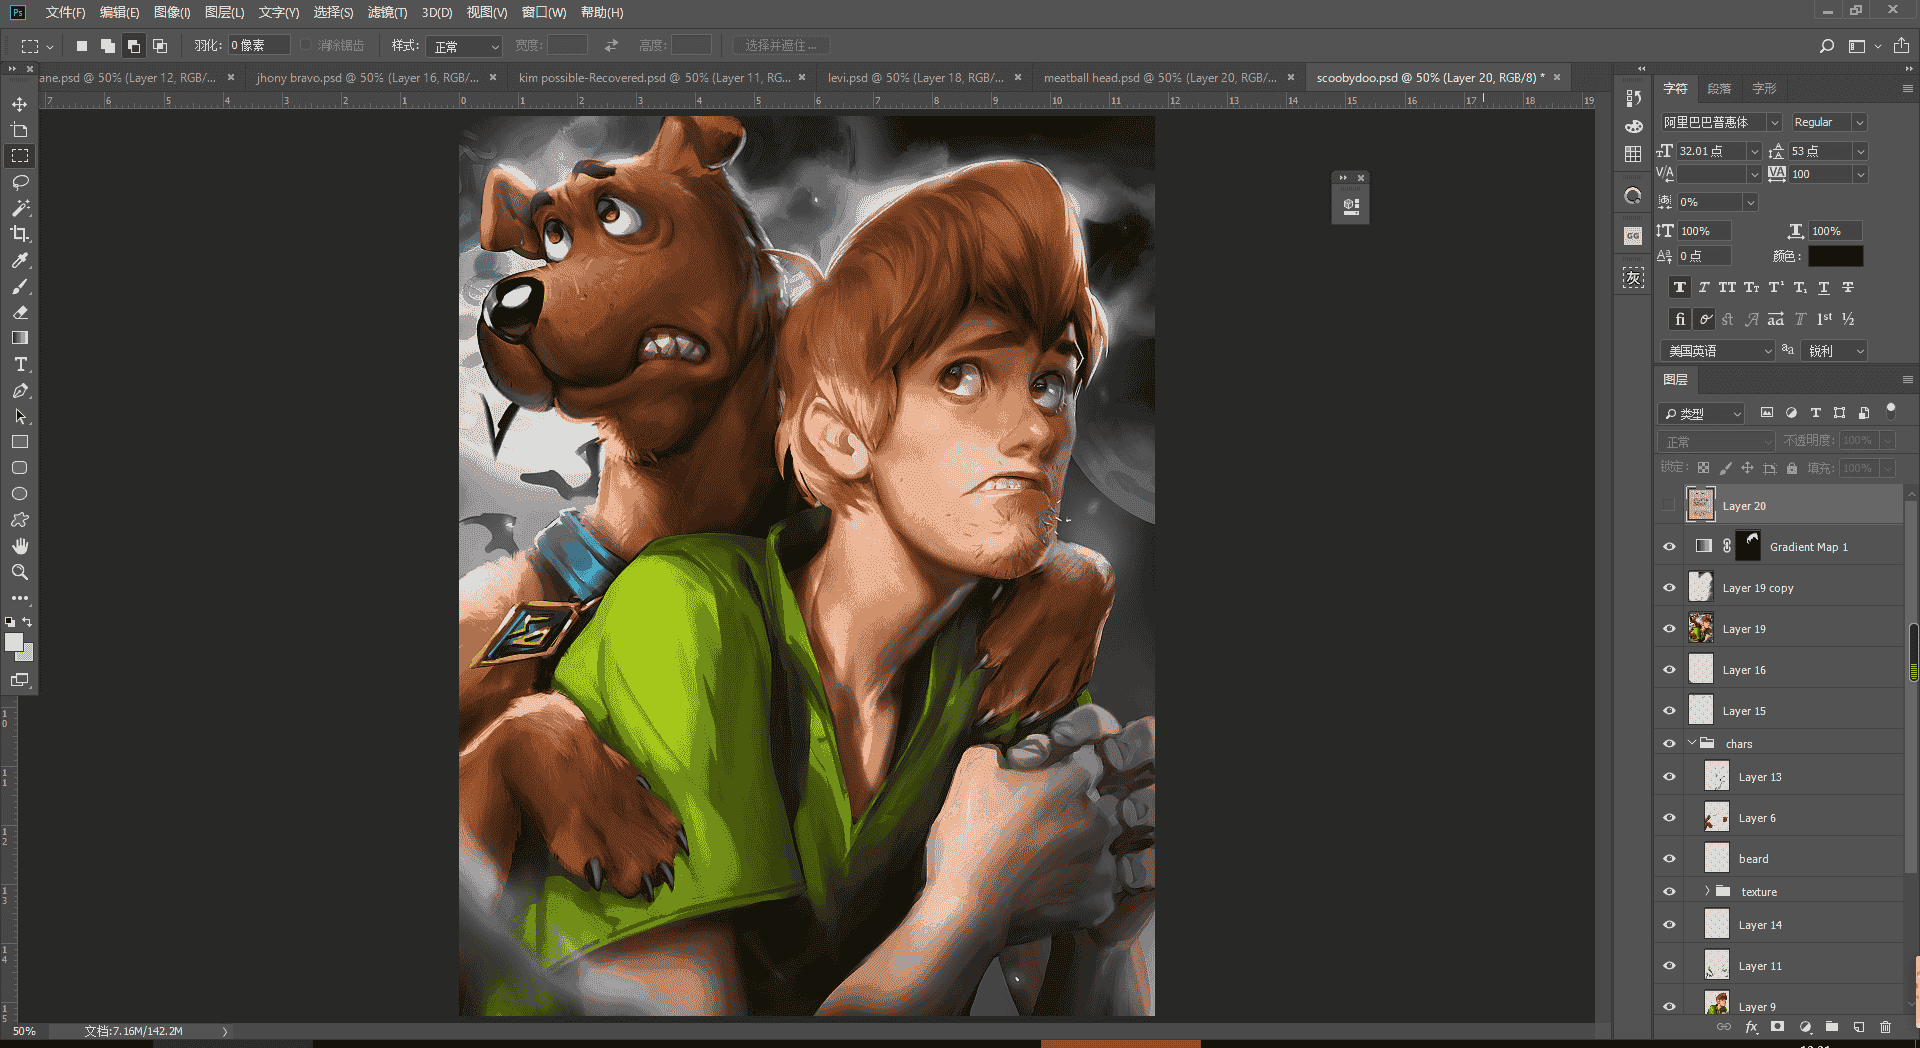Select the Eyedropper tool
This screenshot has width=1920, height=1048.
click(x=19, y=260)
